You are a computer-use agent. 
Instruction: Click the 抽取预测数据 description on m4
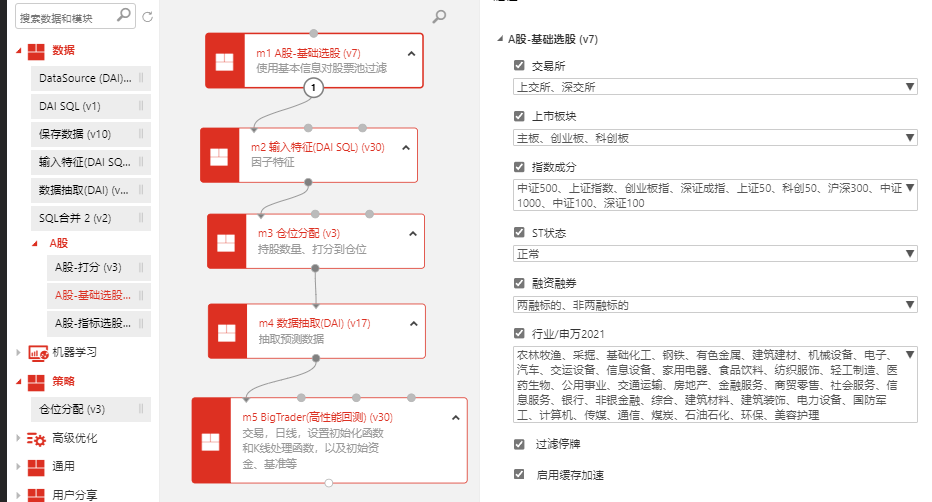pos(291,339)
